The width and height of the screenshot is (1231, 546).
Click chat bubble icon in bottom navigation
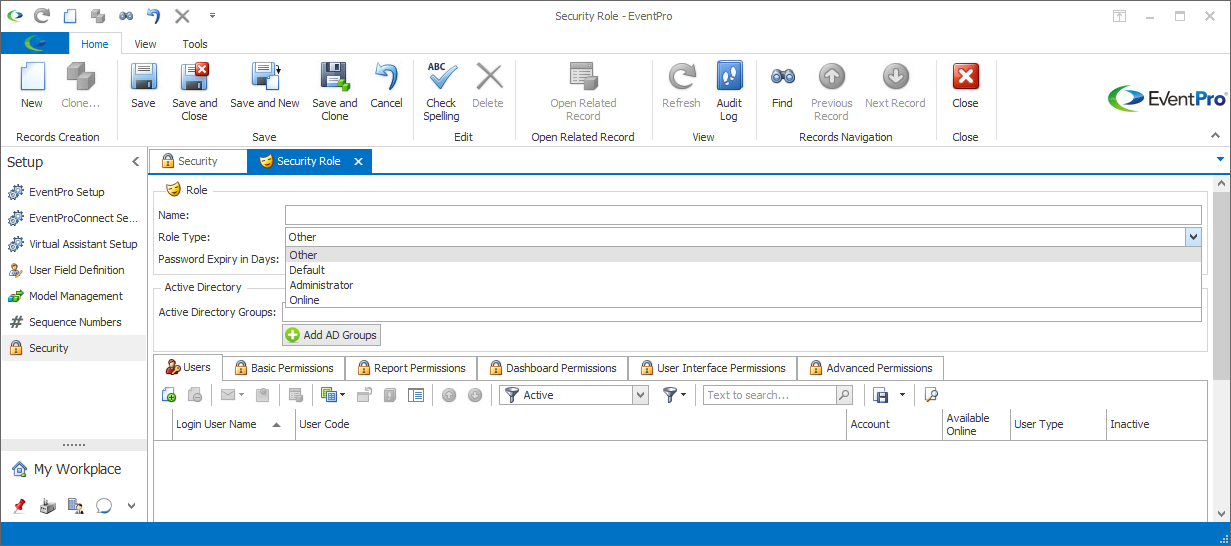pyautogui.click(x=103, y=506)
